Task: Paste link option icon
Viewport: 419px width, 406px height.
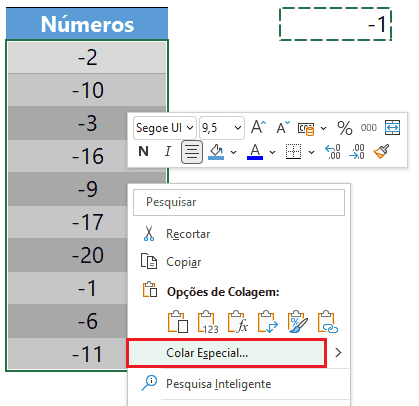Action: point(328,322)
